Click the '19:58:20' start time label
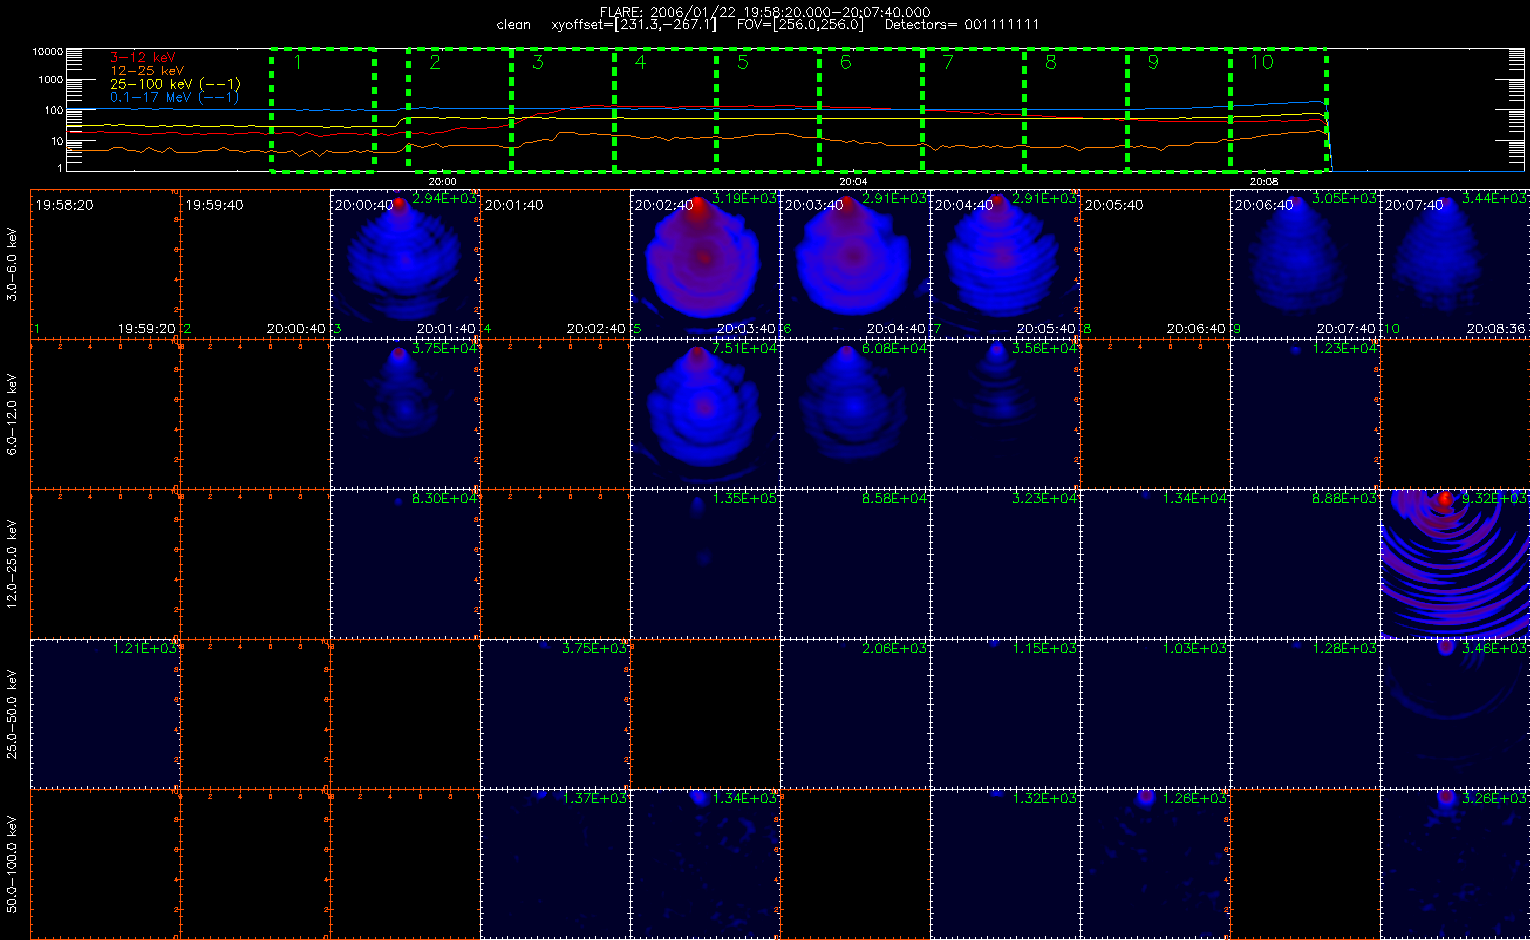The image size is (1530, 940). click(x=64, y=205)
